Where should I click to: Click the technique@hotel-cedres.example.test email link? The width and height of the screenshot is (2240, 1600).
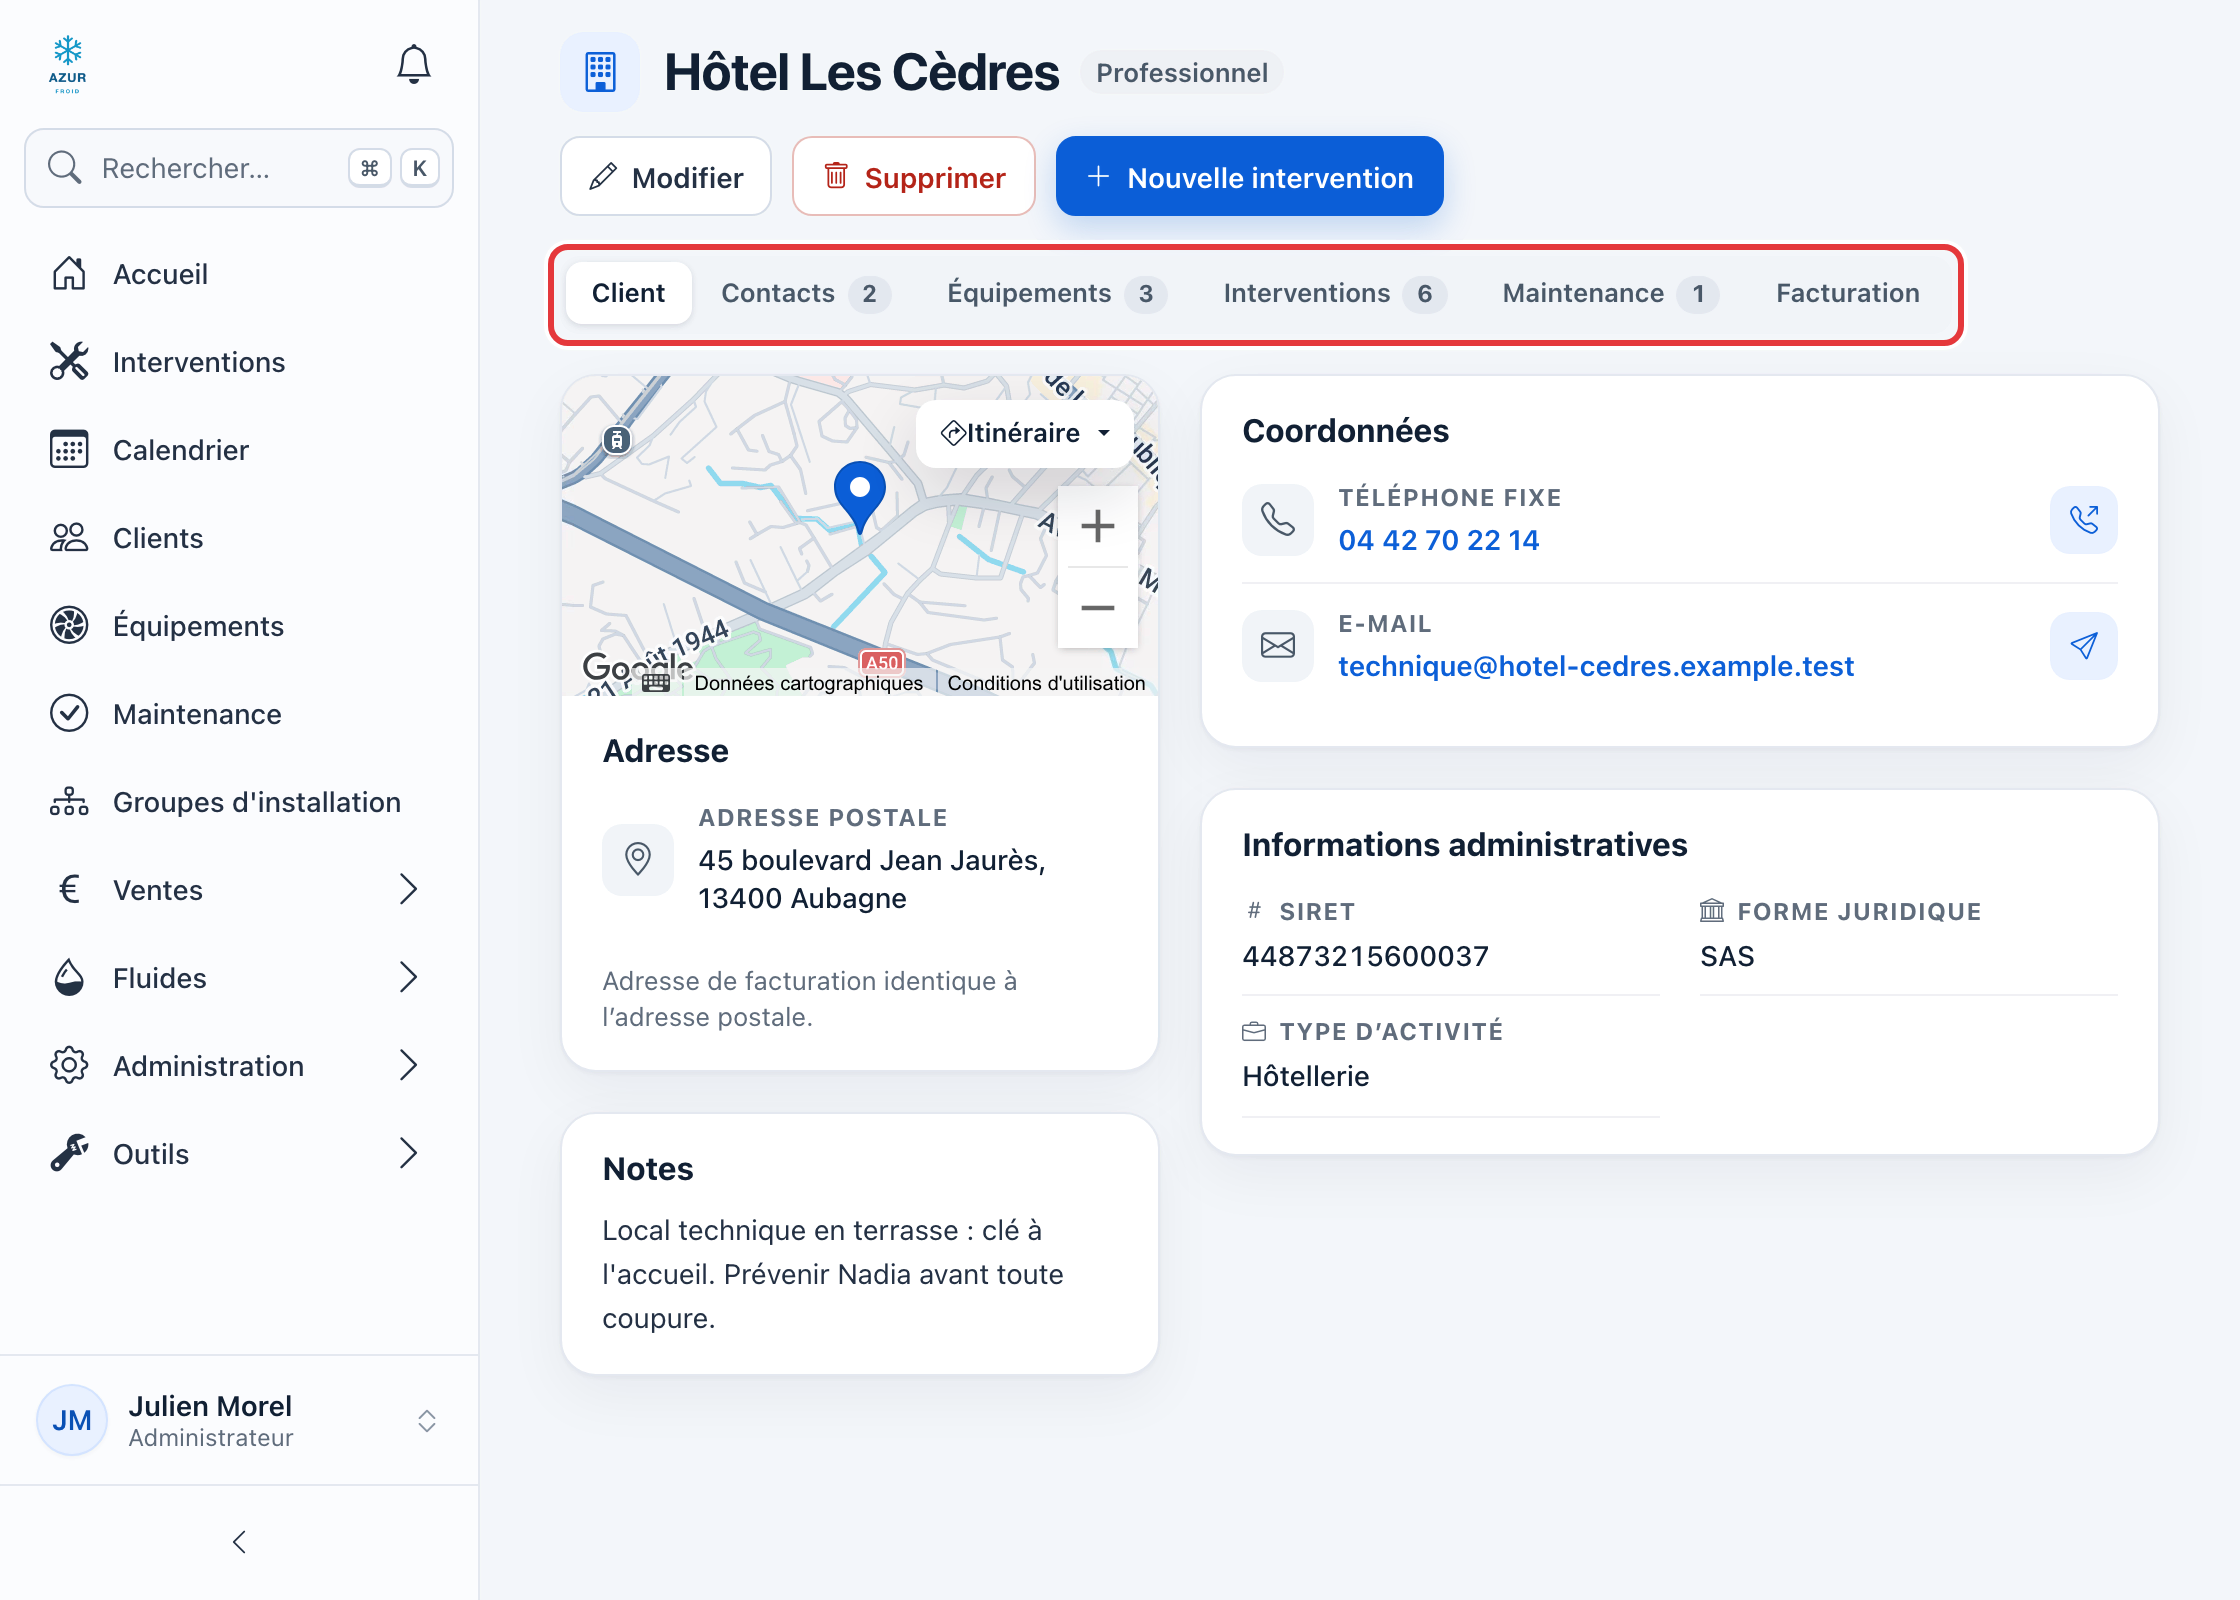pos(1596,666)
